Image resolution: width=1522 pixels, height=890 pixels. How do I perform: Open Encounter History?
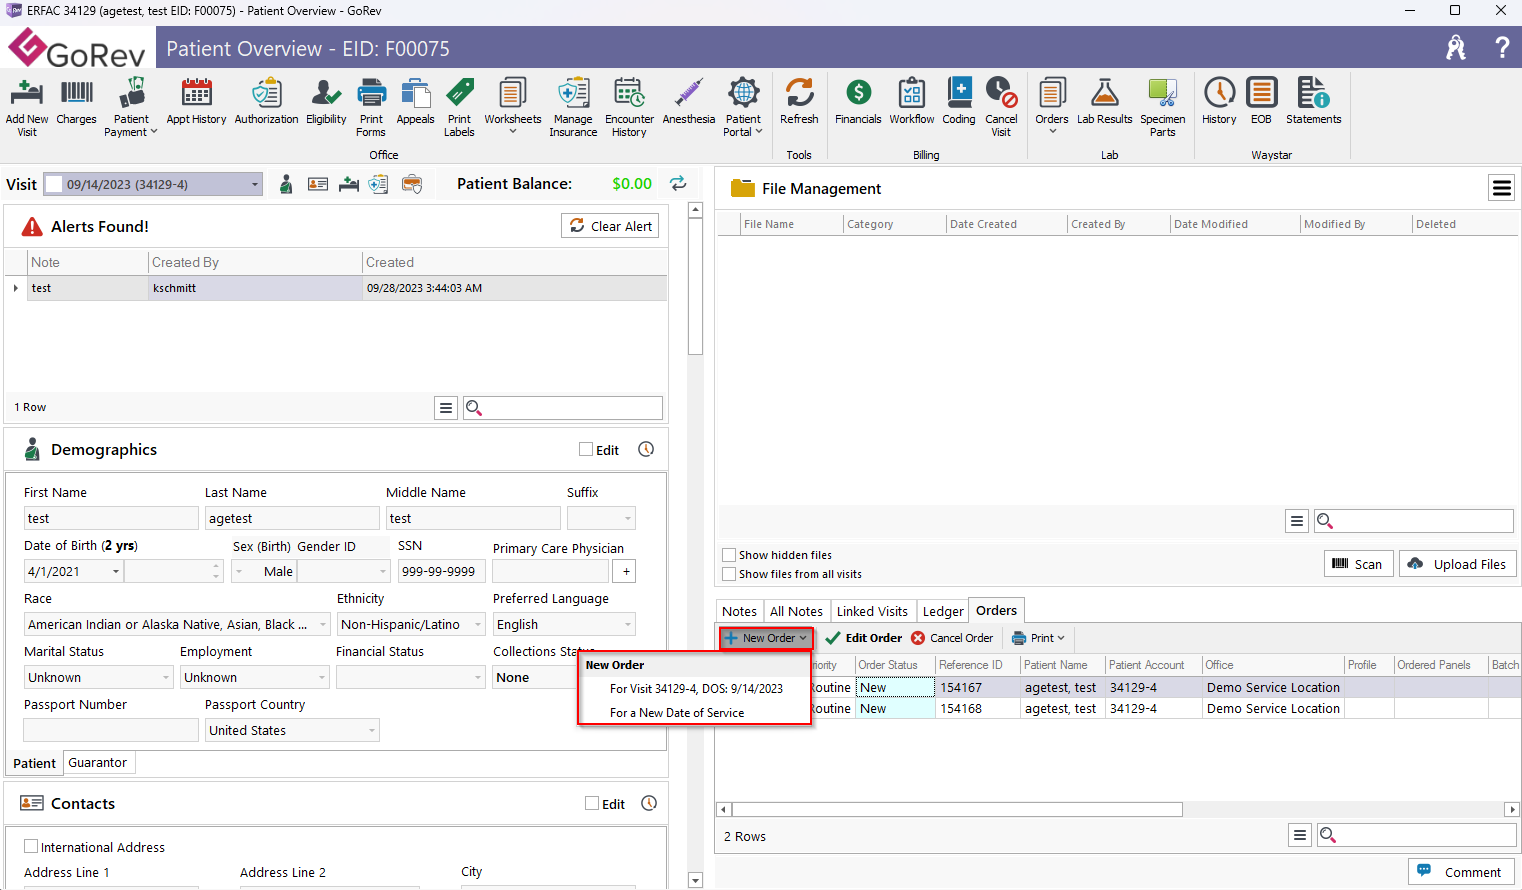tap(629, 107)
